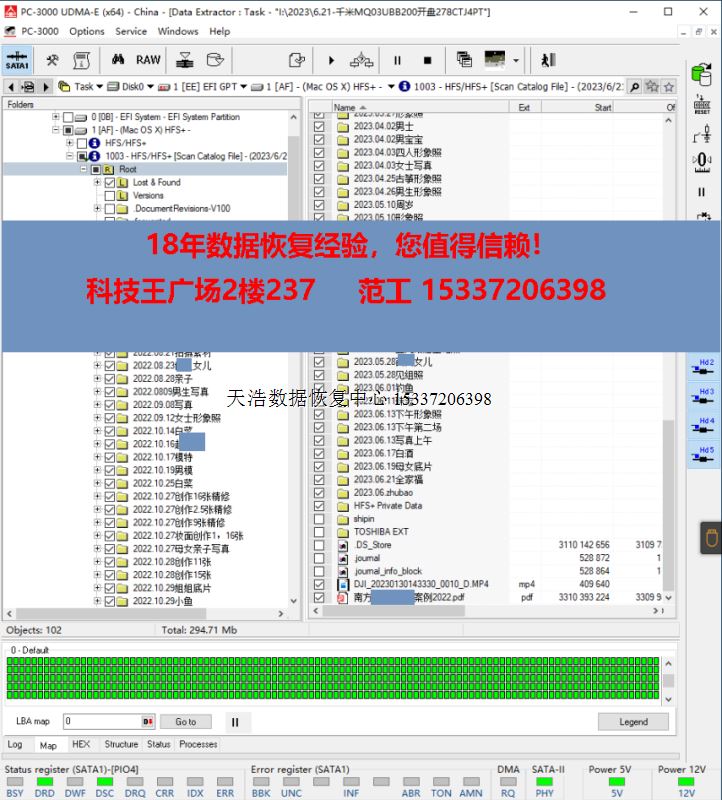The width and height of the screenshot is (722, 800).
Task: Toggle the Lost & Found checkbox
Action: (x=109, y=183)
